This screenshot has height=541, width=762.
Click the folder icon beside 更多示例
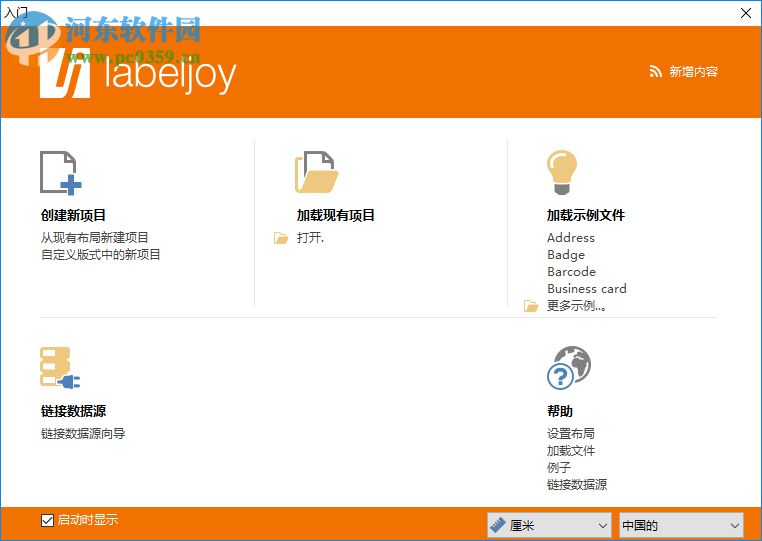click(531, 306)
